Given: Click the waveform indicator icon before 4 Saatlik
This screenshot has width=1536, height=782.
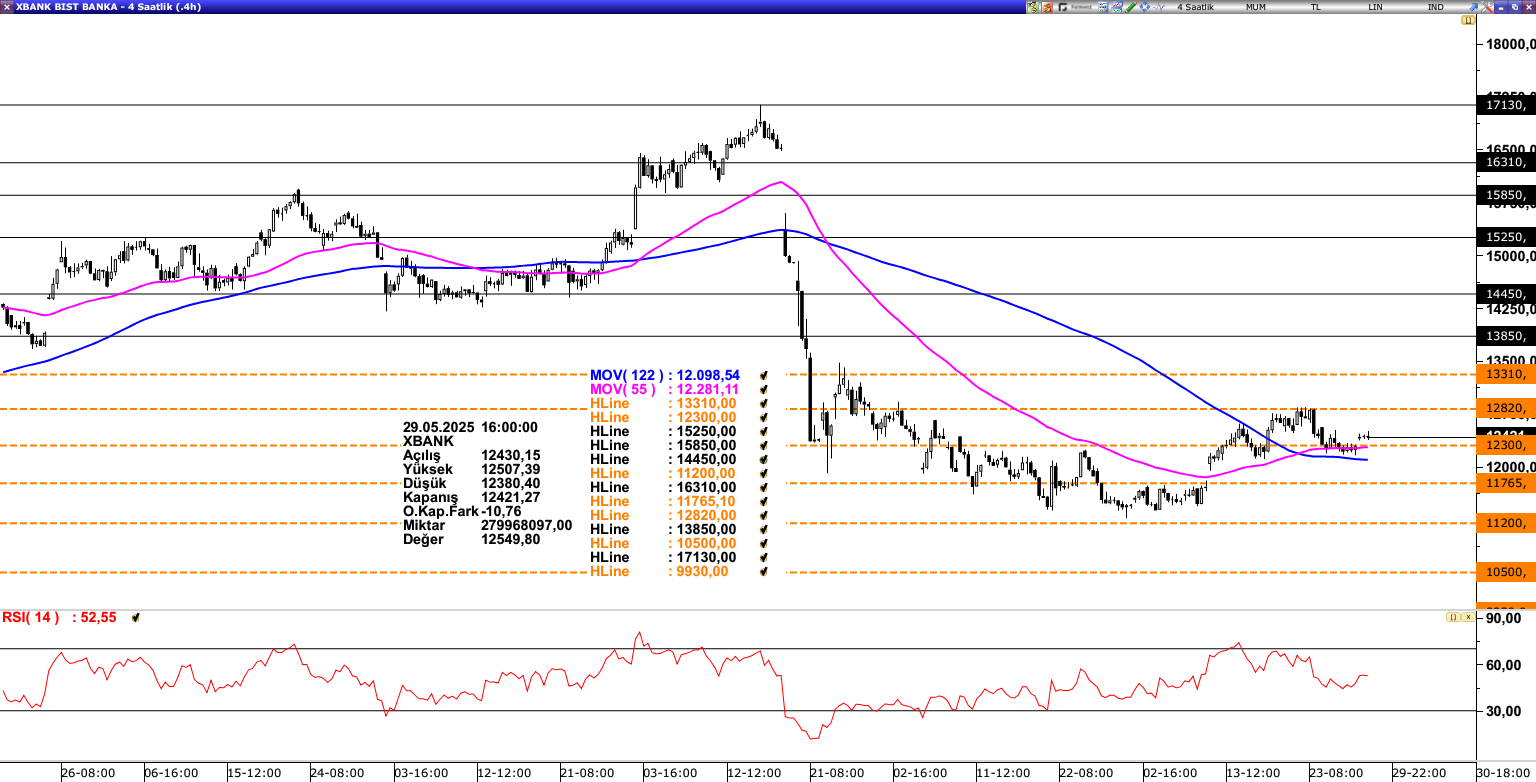Looking at the screenshot, I should tap(1159, 7).
